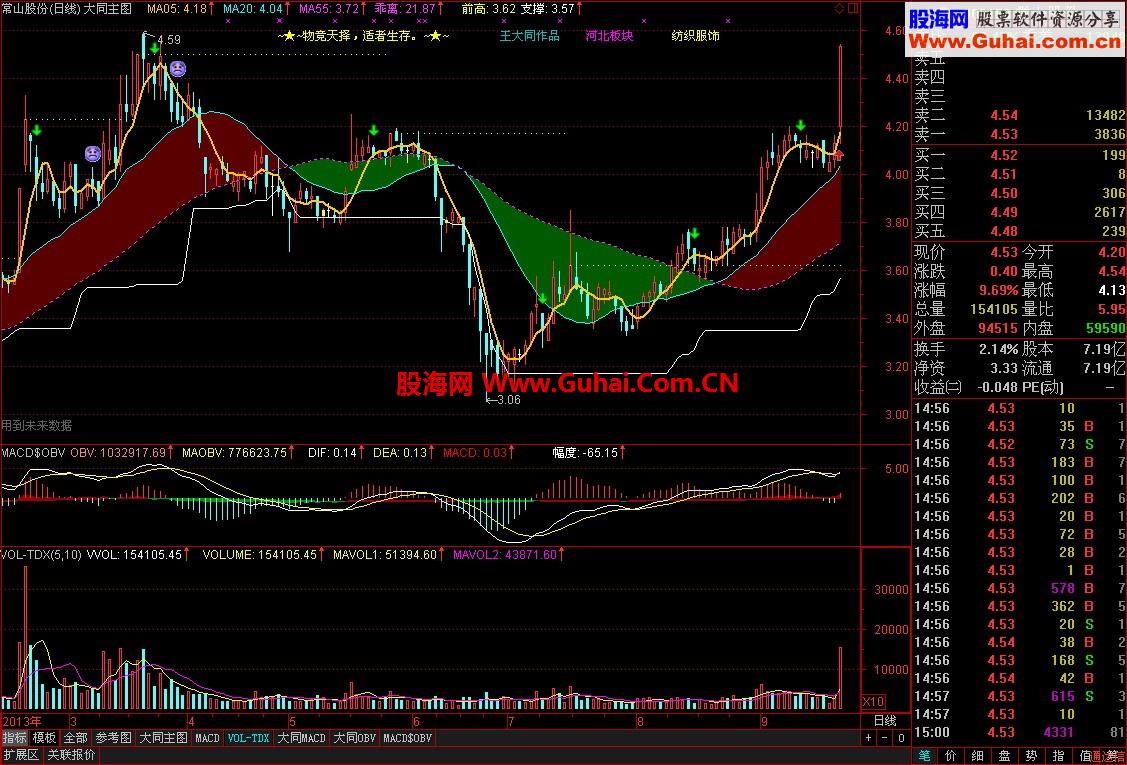Click the 2013年 label on the time axis
Image resolution: width=1127 pixels, height=765 pixels.
point(22,721)
